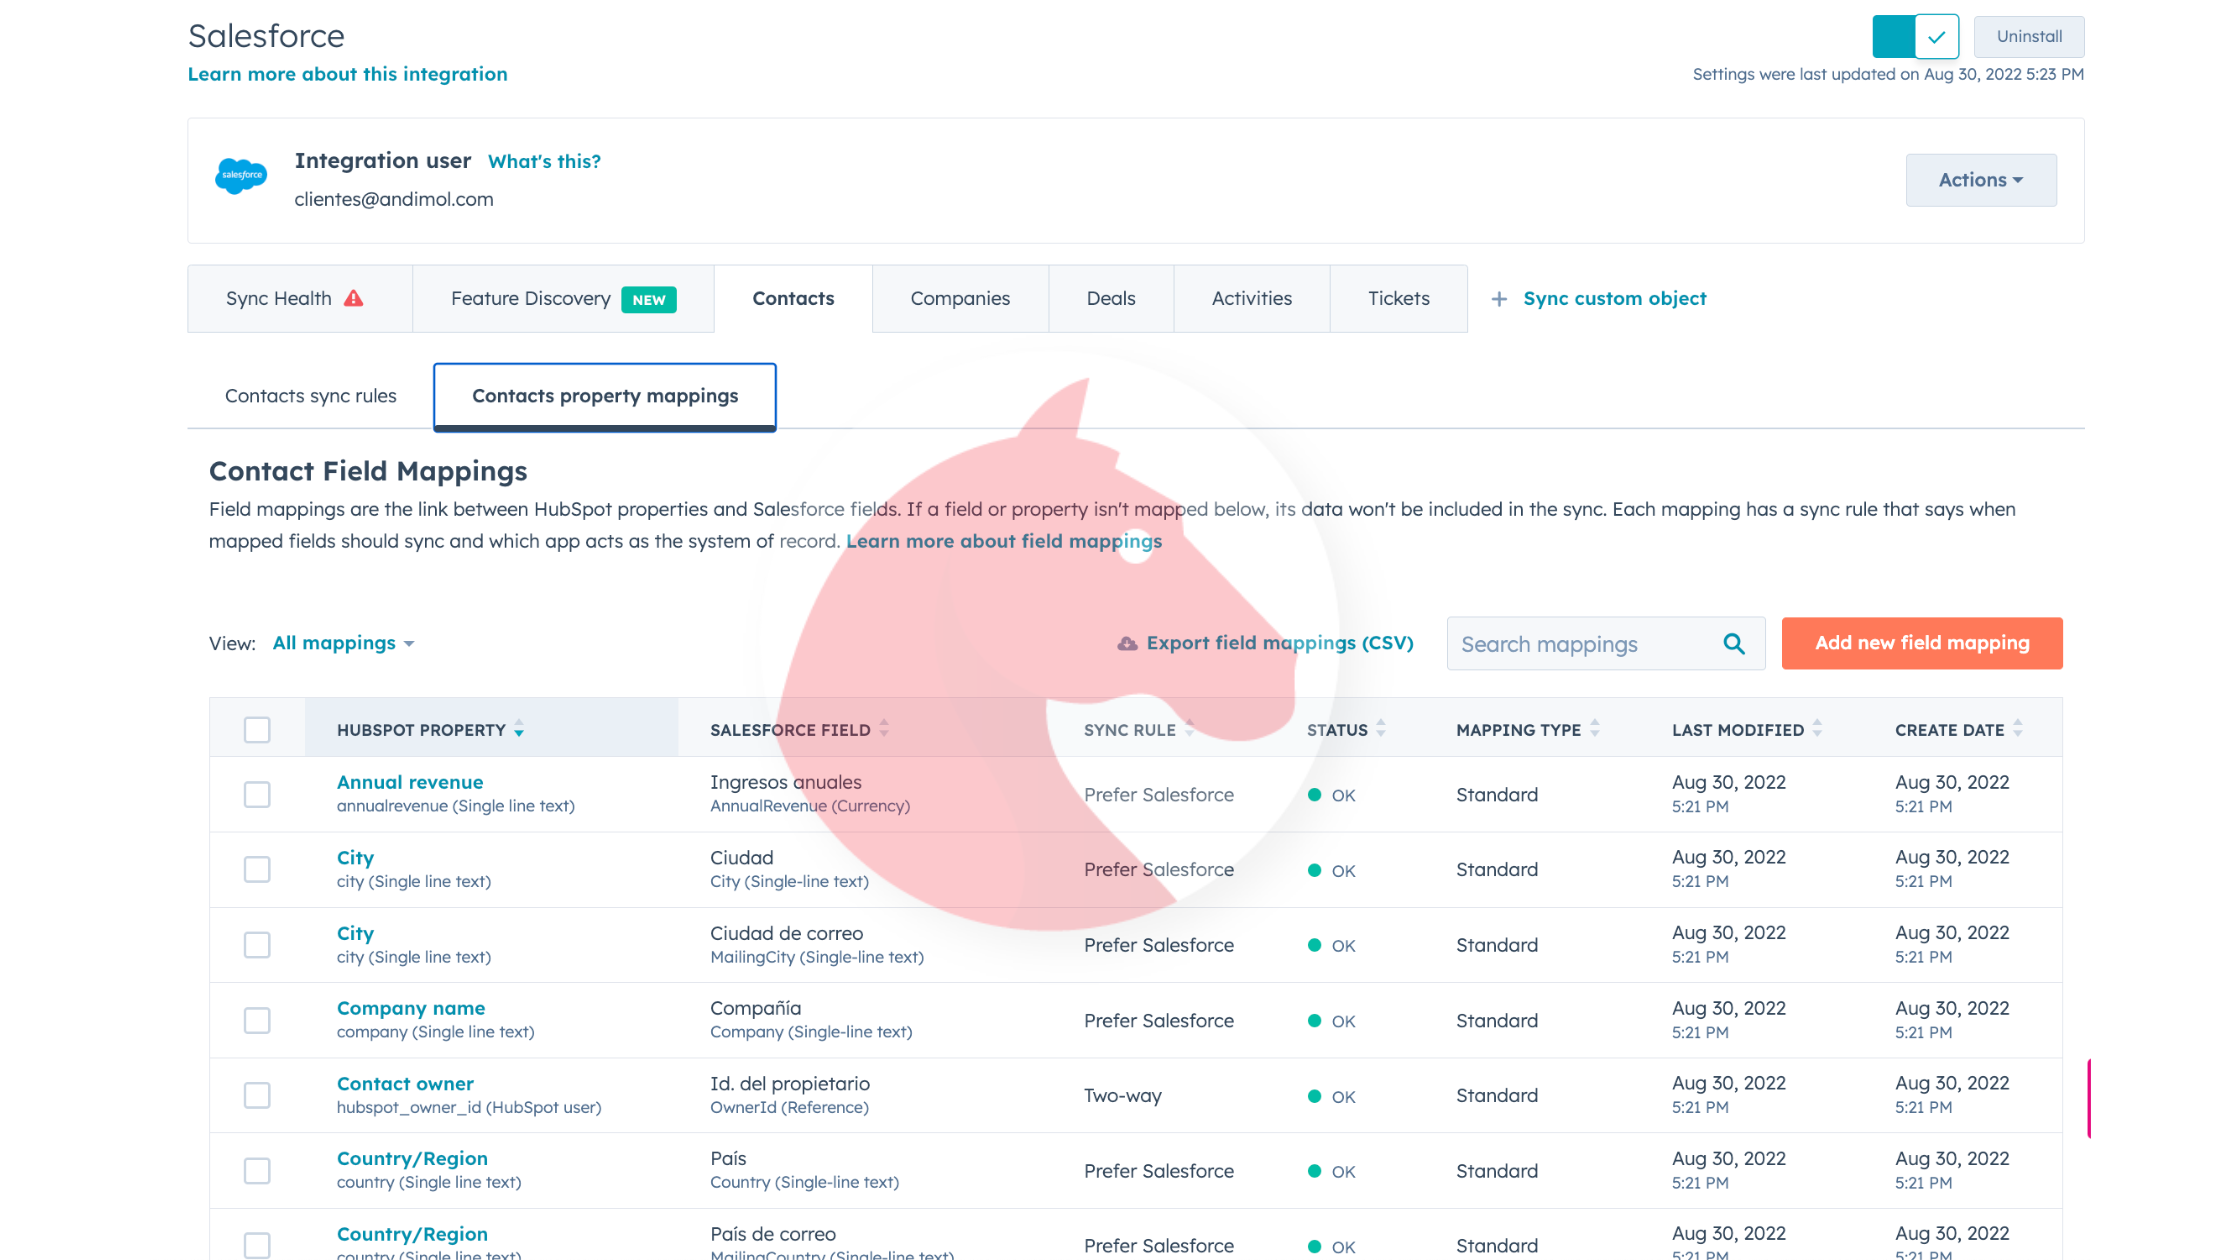Check the Annual revenue row checkbox
The image size is (2240, 1260).
257,795
